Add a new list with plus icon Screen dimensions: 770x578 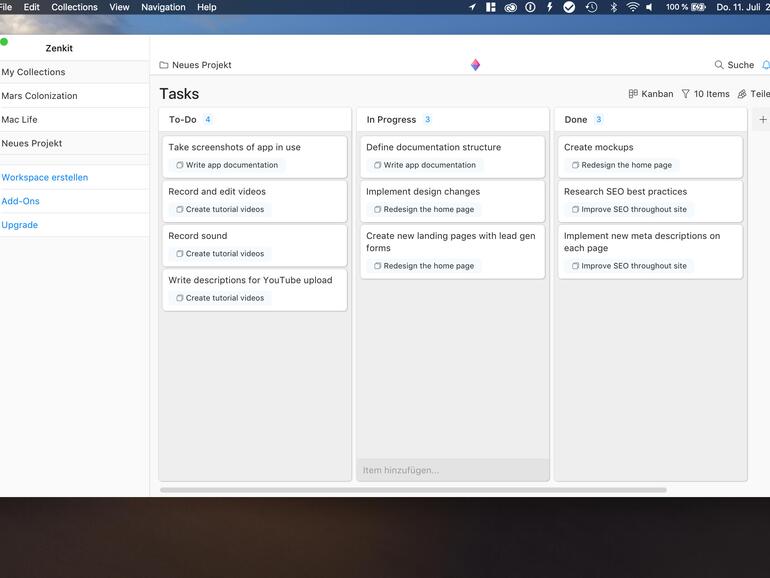[763, 119]
